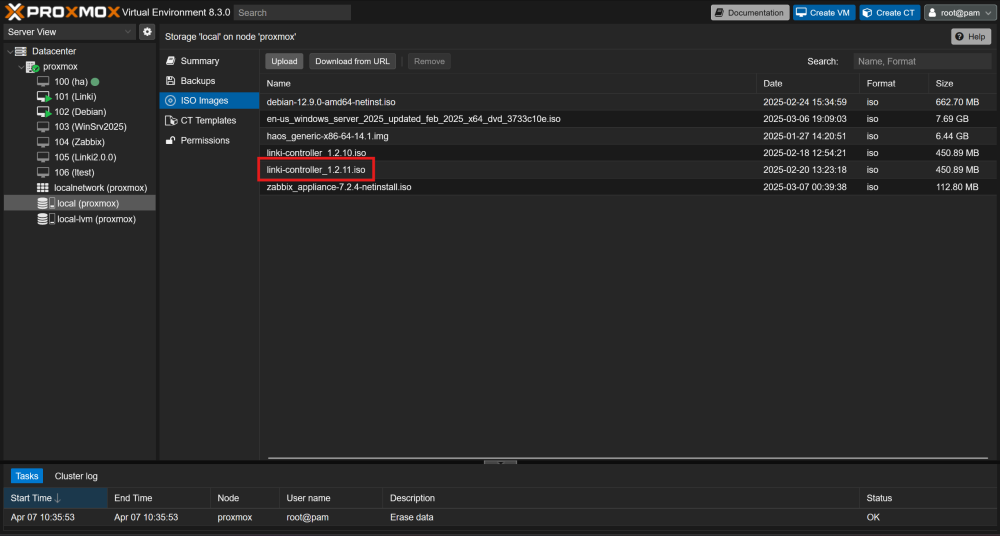Open the Permissions section
The height and width of the screenshot is (536, 1000).
(x=209, y=140)
